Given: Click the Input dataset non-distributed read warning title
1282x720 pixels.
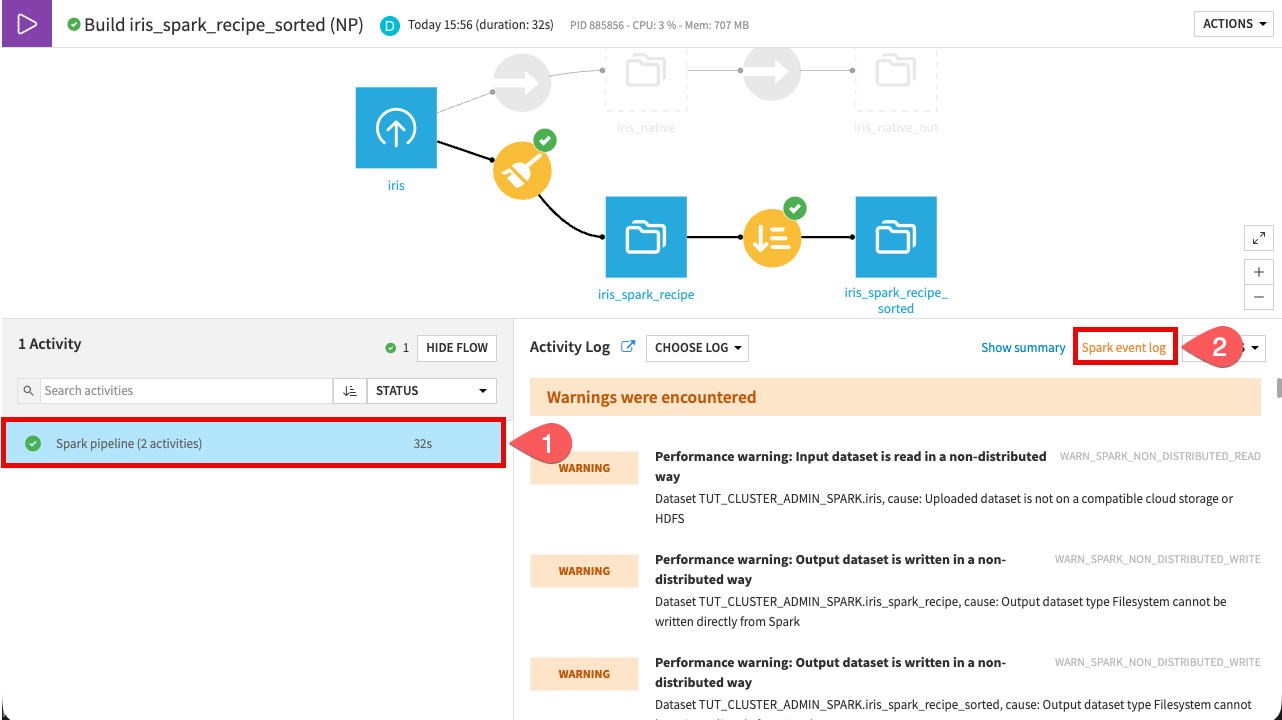Looking at the screenshot, I should point(851,466).
